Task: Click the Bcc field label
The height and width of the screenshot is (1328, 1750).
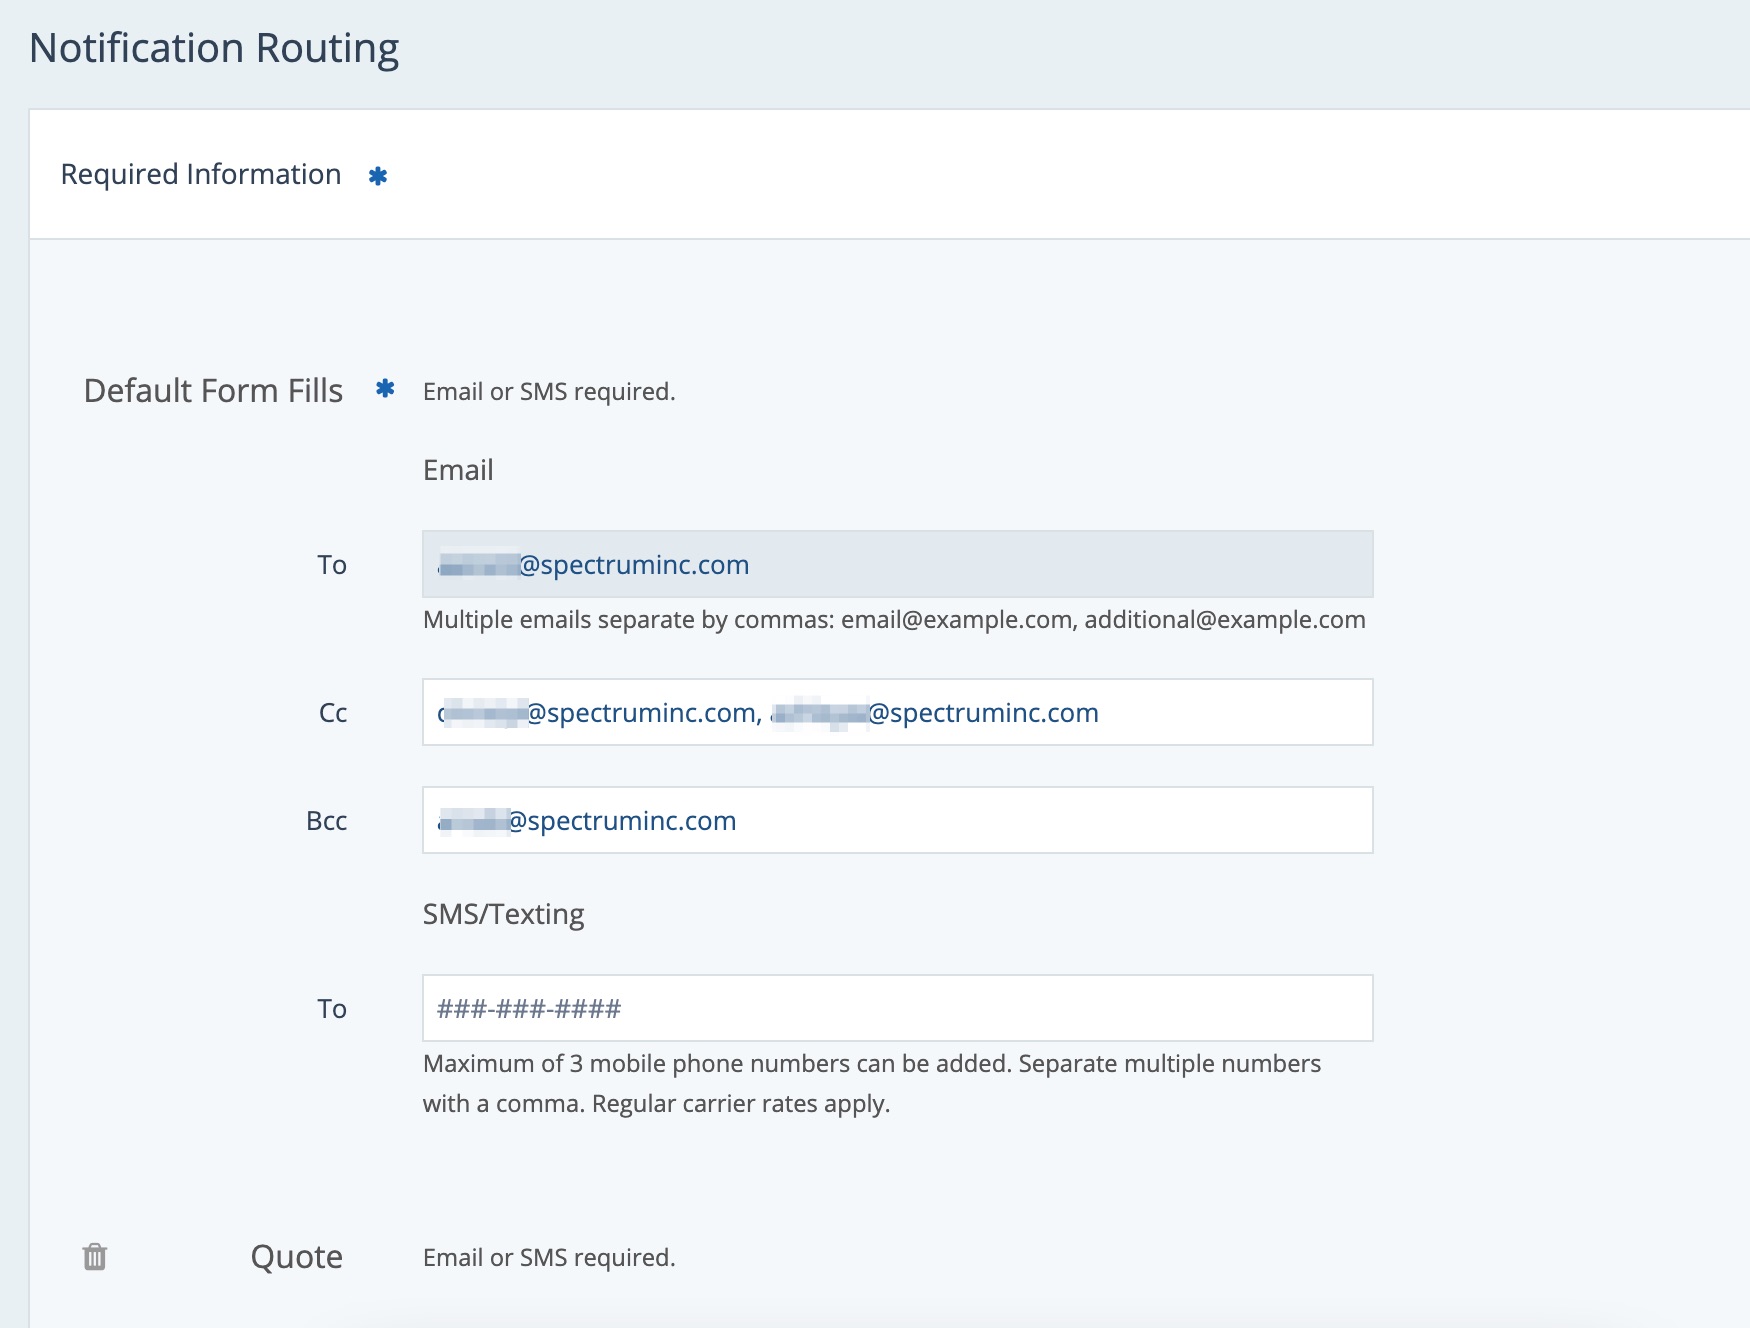Action: [326, 821]
